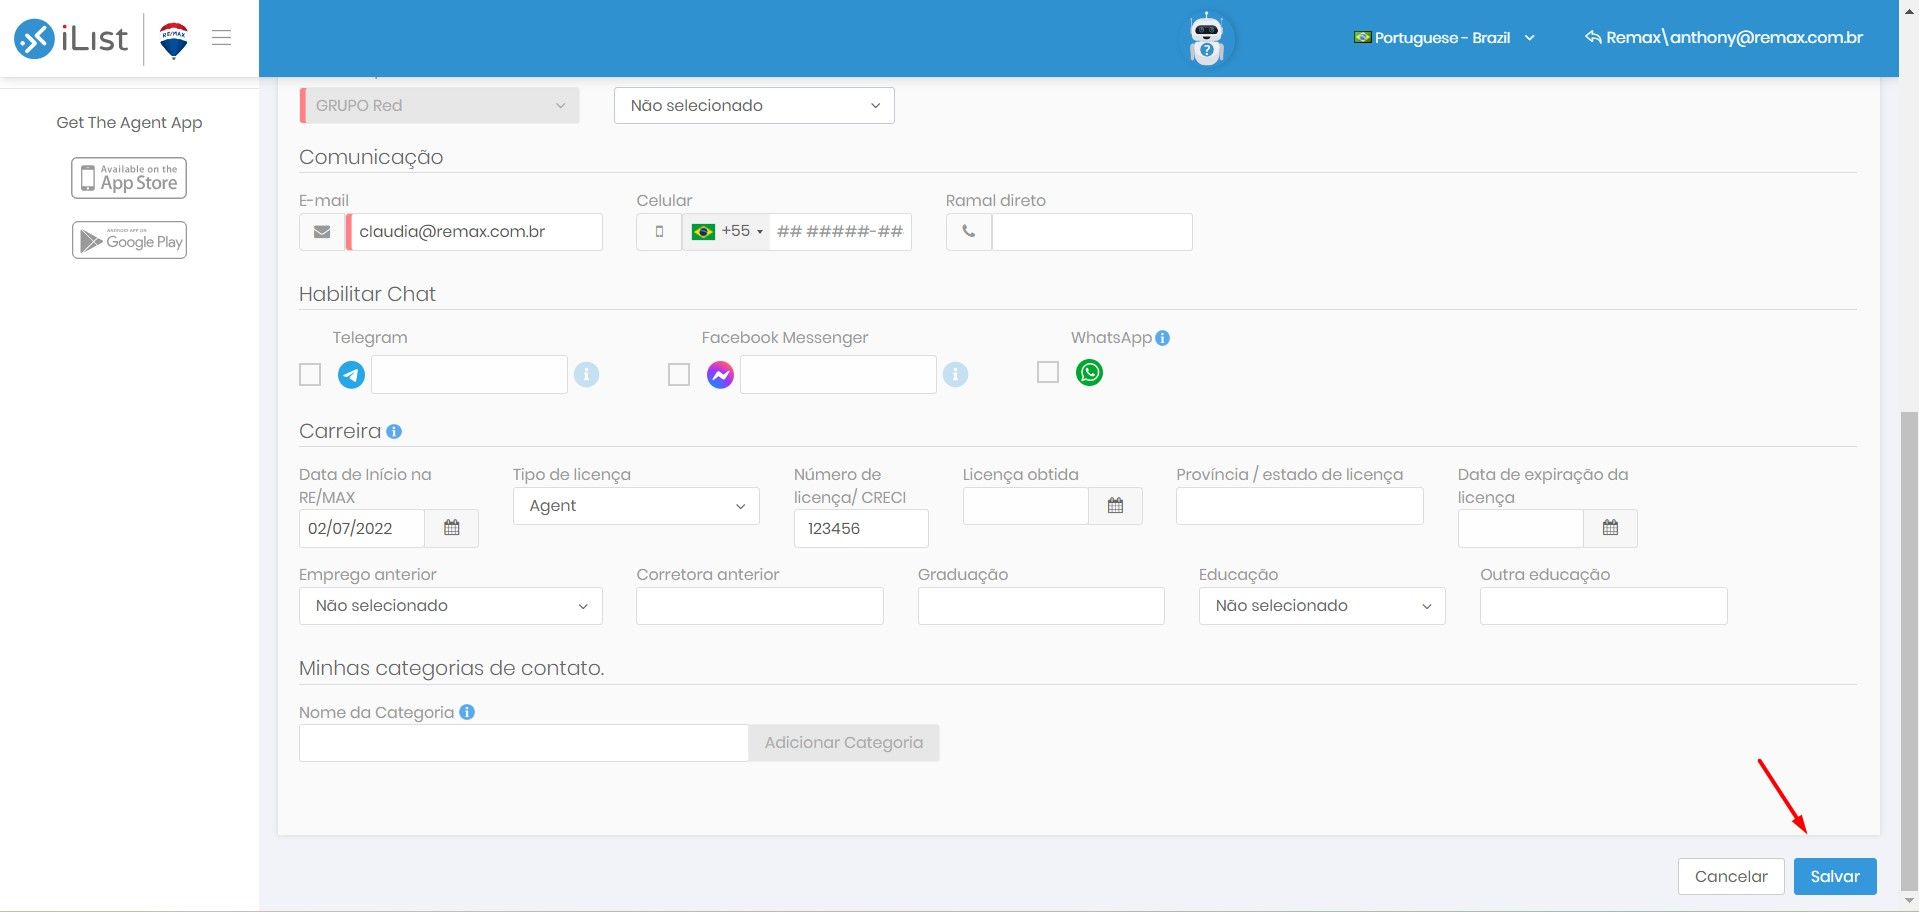Image resolution: width=1919 pixels, height=912 pixels.
Task: Click the WhatsApp green logo icon
Action: coord(1089,373)
